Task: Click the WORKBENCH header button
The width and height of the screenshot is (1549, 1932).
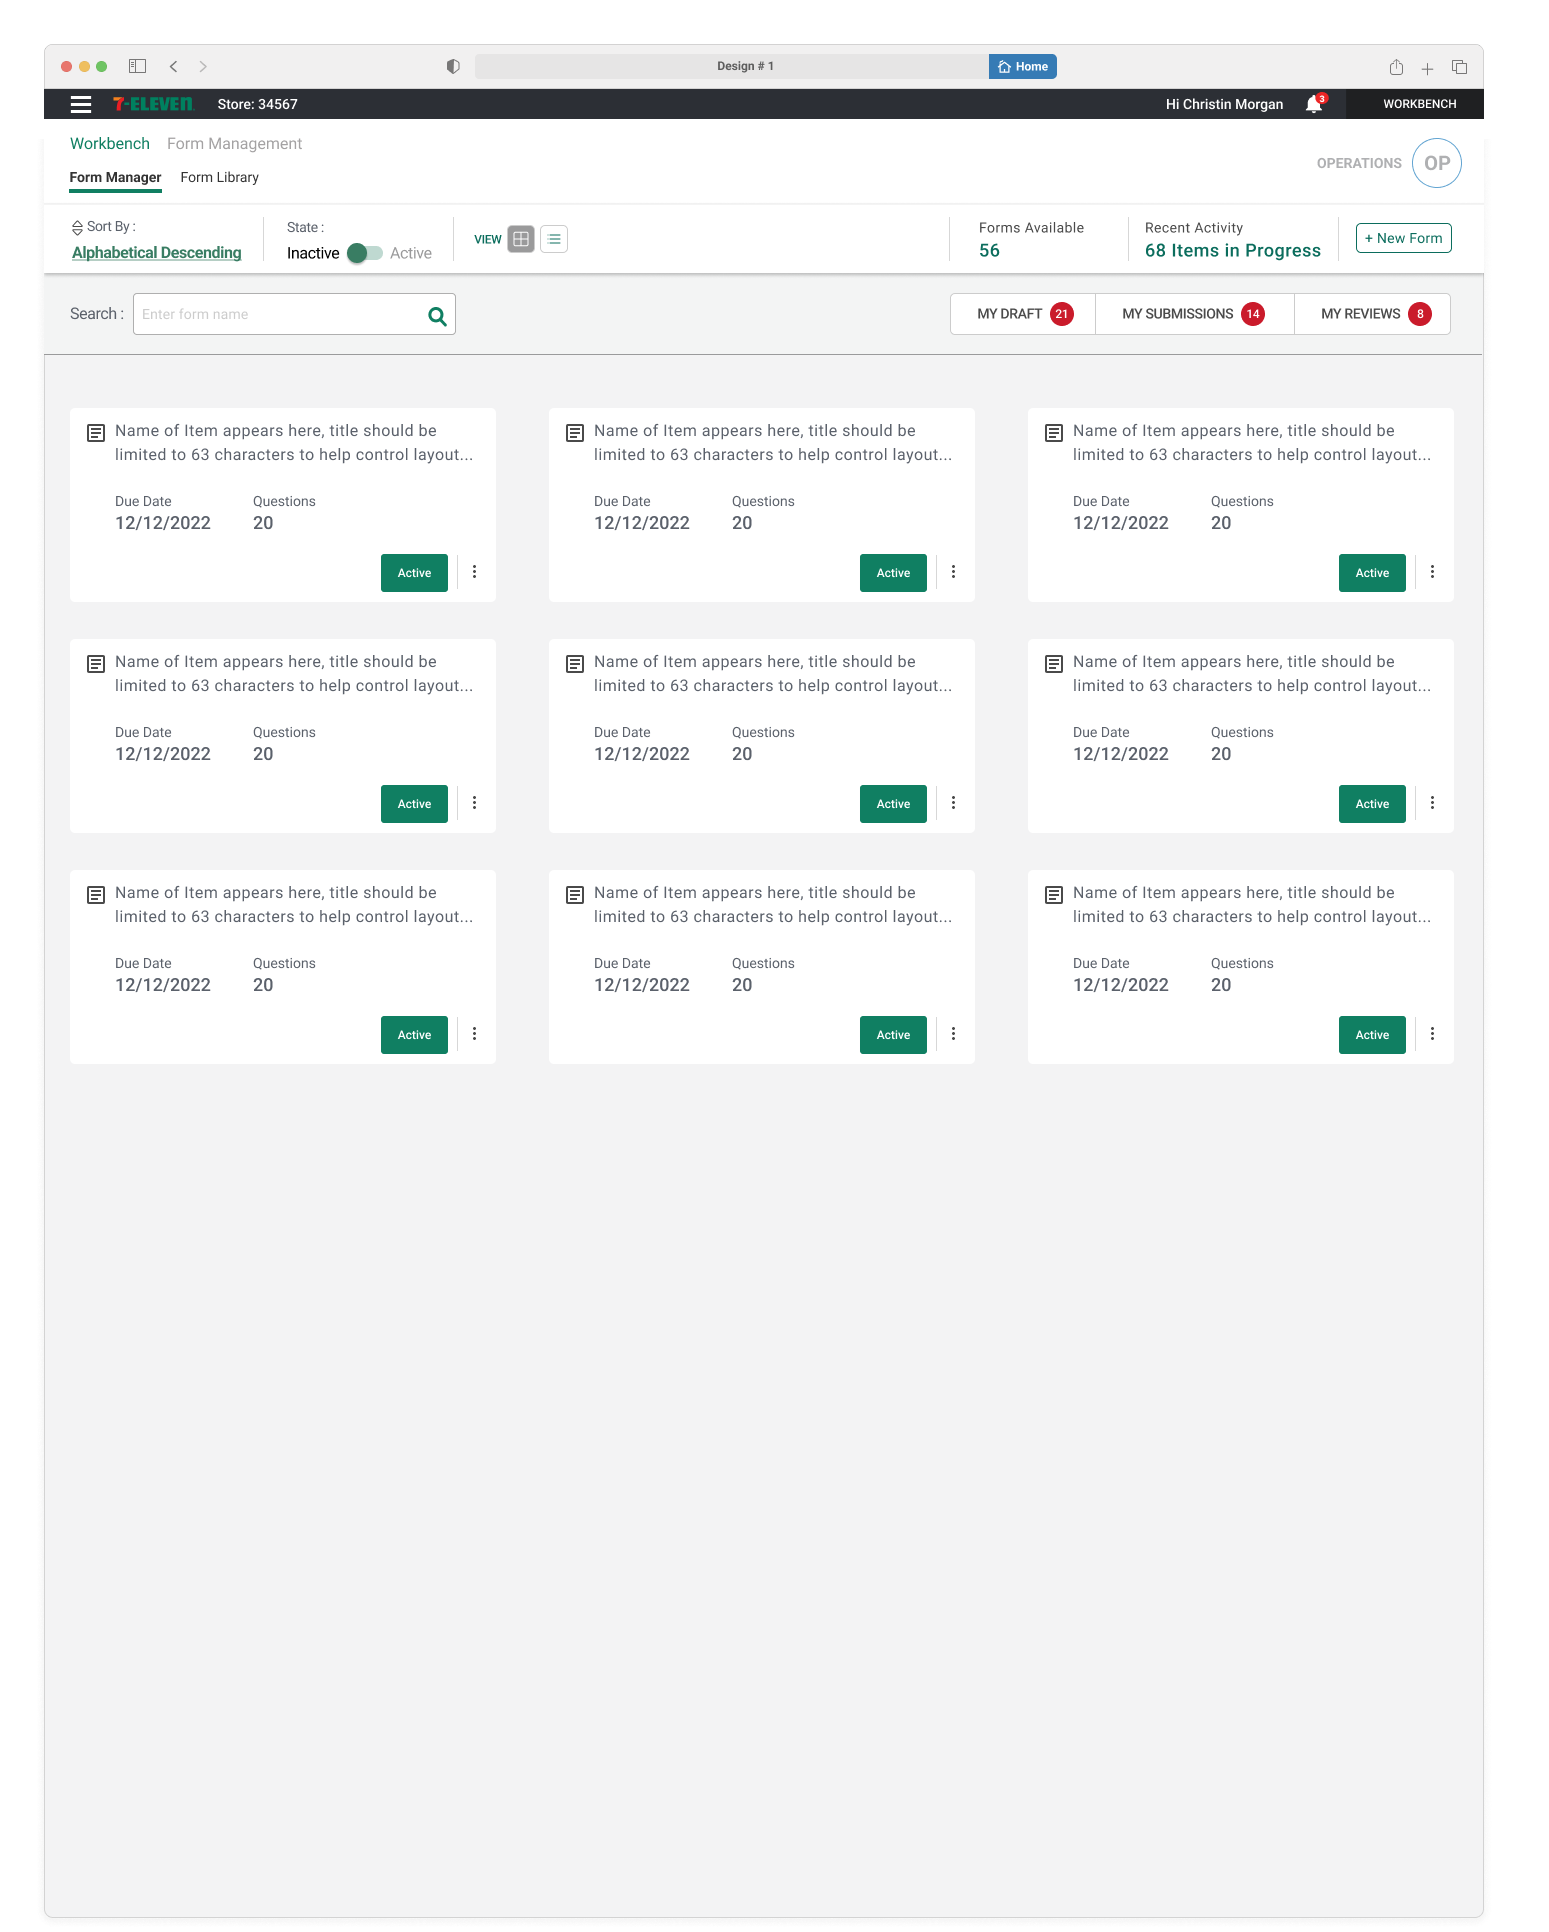Action: [x=1415, y=104]
